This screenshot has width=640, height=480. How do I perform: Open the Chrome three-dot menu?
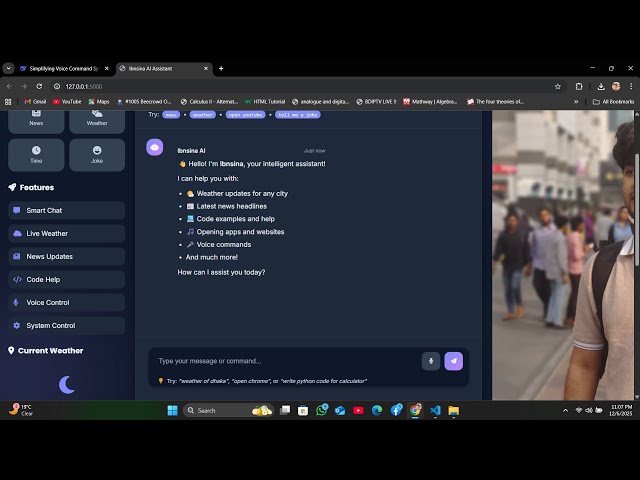tap(631, 86)
